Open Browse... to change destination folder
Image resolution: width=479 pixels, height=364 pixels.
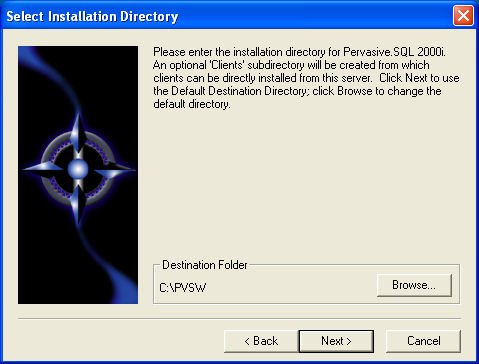(x=414, y=285)
